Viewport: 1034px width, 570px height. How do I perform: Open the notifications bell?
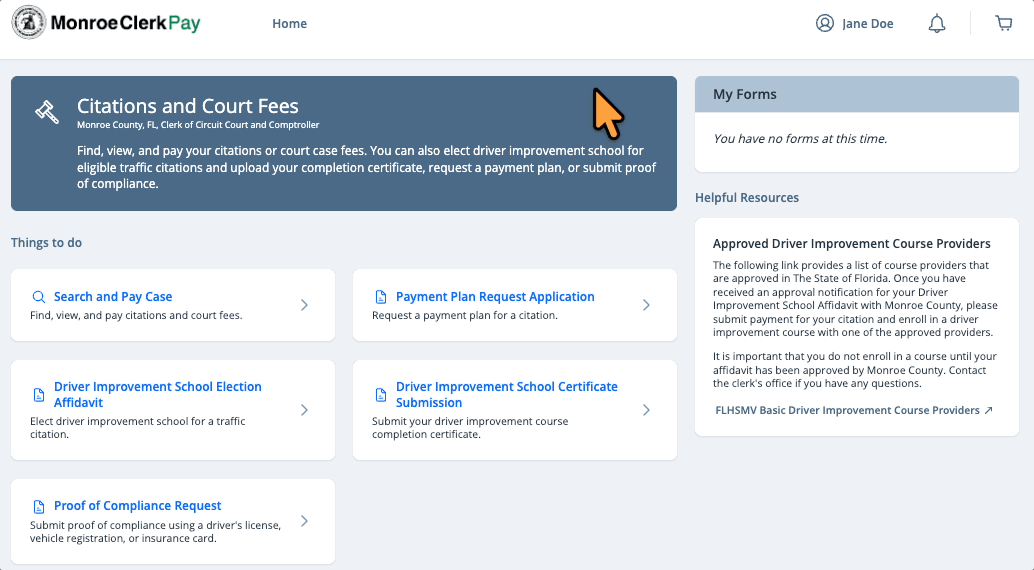(x=937, y=24)
